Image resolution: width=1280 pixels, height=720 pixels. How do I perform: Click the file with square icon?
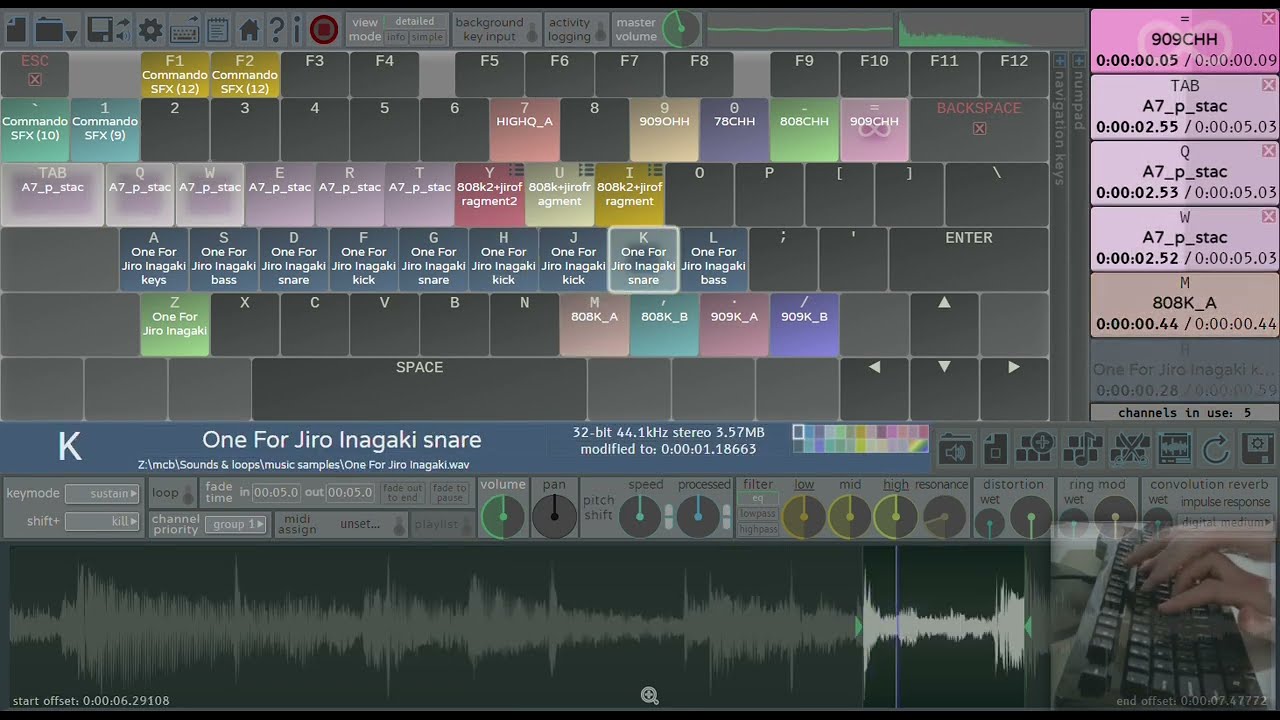coord(995,449)
